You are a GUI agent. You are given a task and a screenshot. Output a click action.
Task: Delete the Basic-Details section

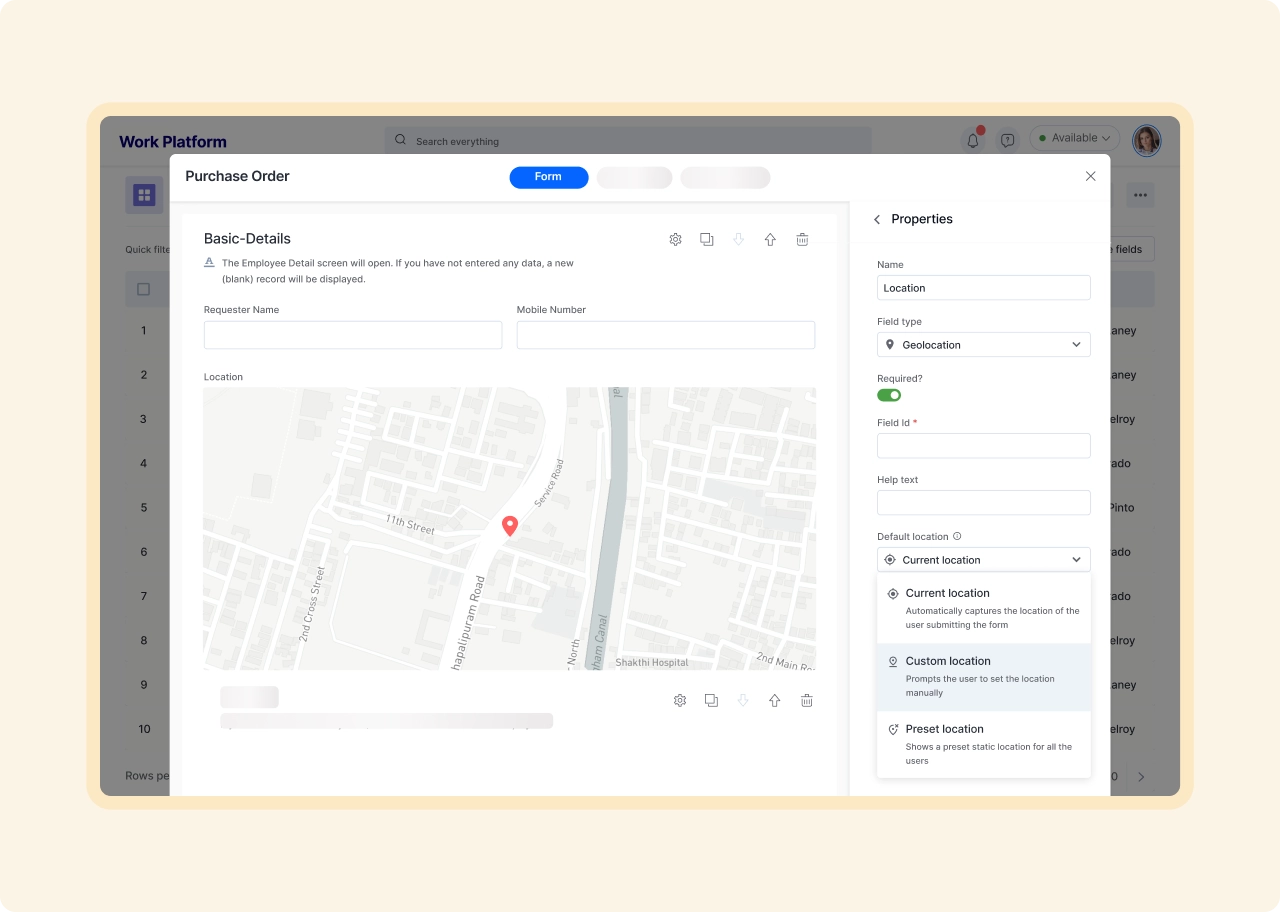pos(802,240)
